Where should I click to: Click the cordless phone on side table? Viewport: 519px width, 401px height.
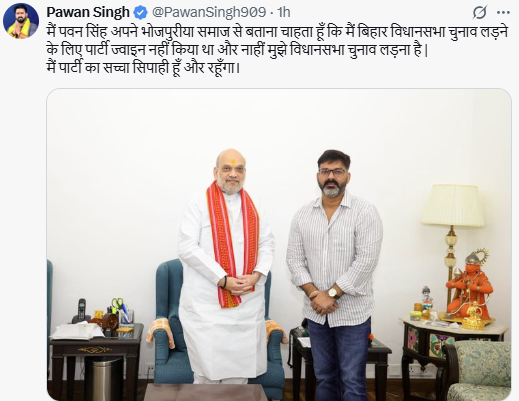(81, 310)
